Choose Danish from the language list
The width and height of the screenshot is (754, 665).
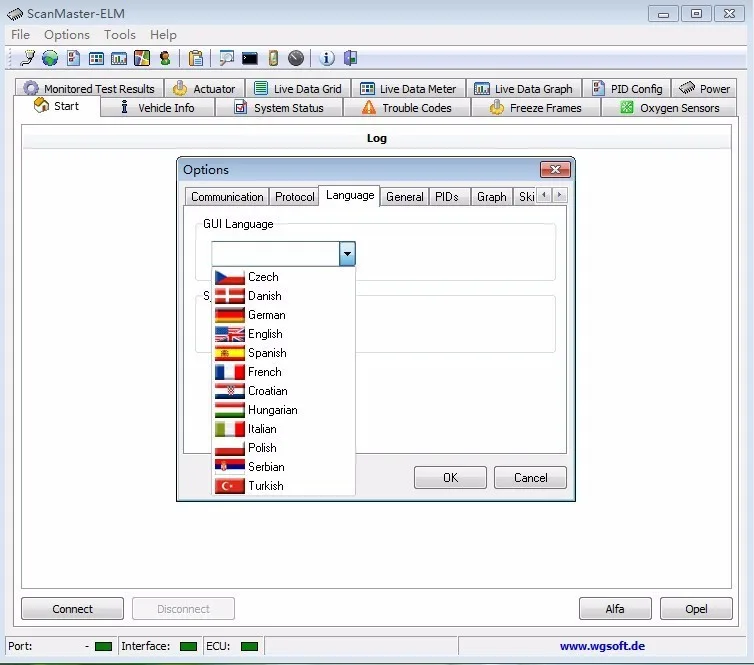(x=284, y=296)
